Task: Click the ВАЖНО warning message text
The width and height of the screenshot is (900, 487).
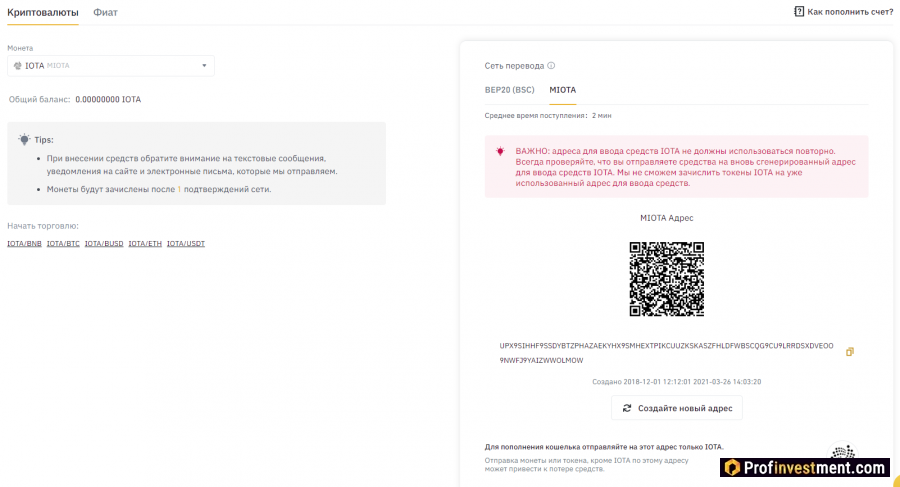Action: (685, 167)
